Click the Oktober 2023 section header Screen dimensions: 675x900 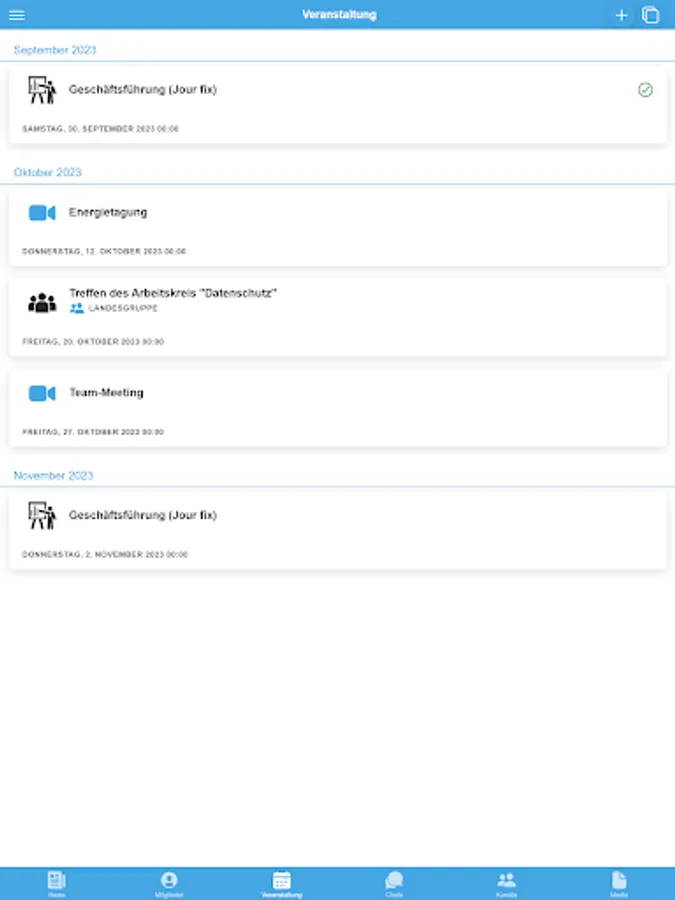pyautogui.click(x=48, y=172)
